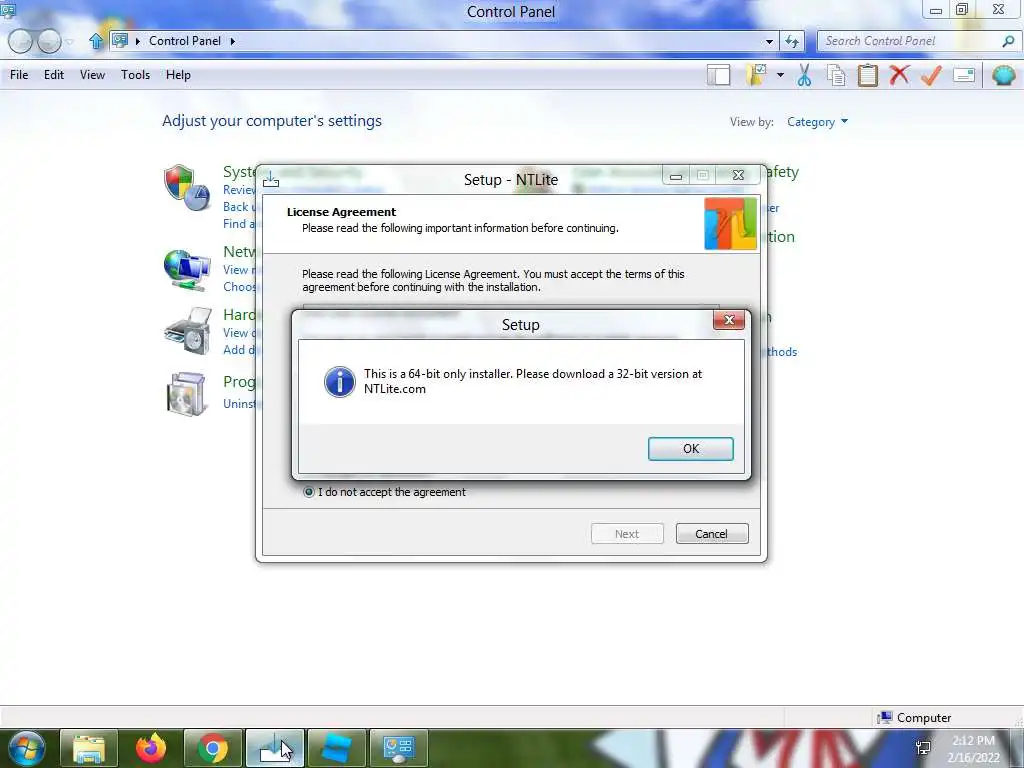Open the address bar history dropdown

pos(769,41)
